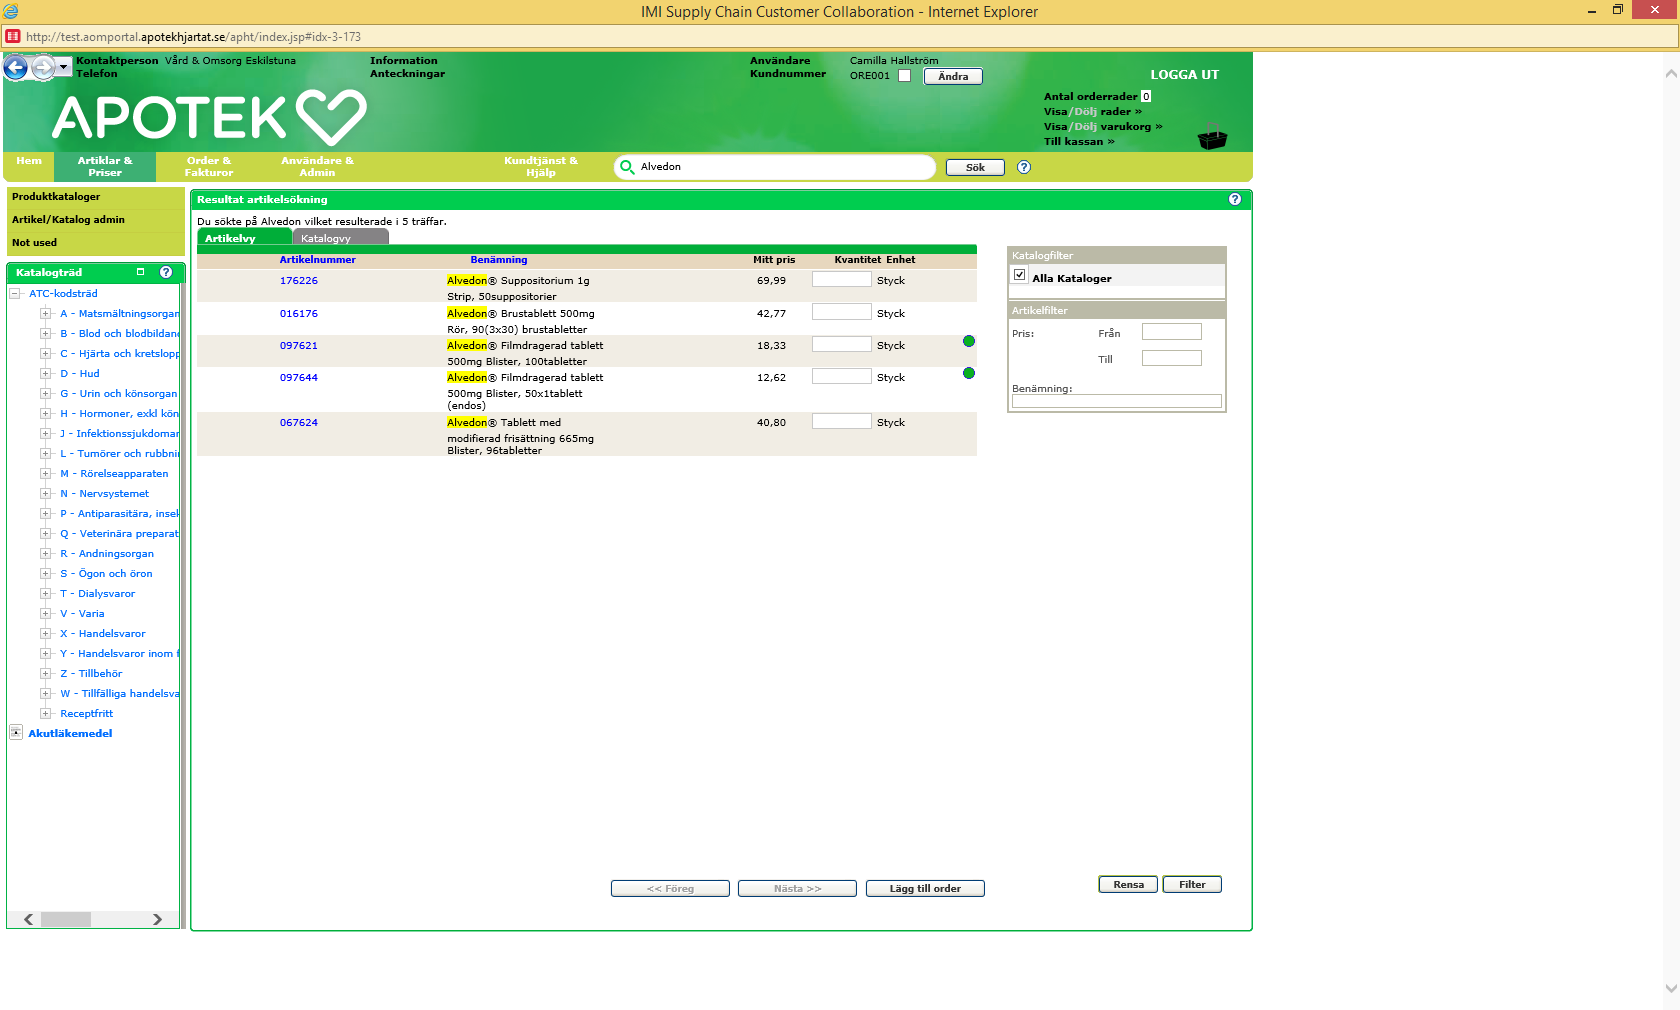This screenshot has height=1010, width=1680.
Task: Uncheck the Alla Kataloger checkbox
Action: (1020, 275)
